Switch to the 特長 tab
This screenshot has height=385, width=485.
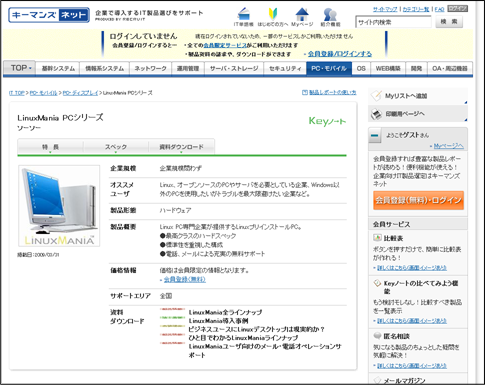tap(50, 147)
